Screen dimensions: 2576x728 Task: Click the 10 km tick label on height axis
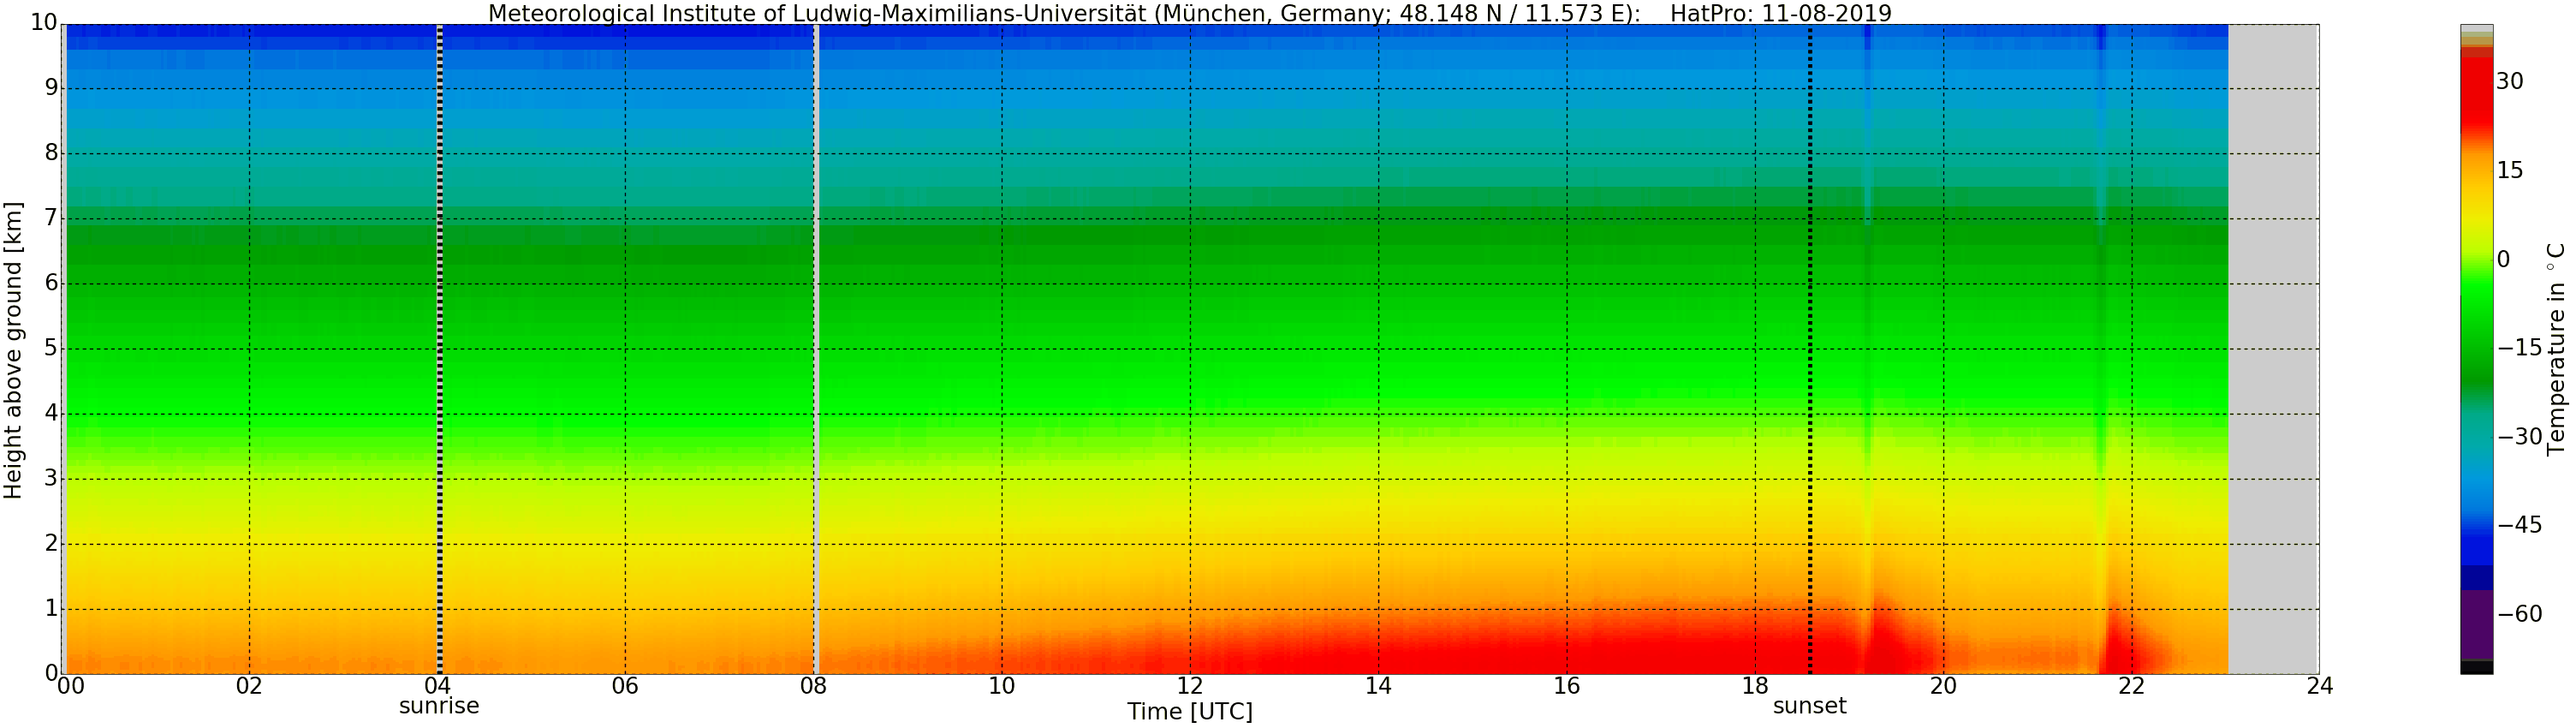coord(44,23)
